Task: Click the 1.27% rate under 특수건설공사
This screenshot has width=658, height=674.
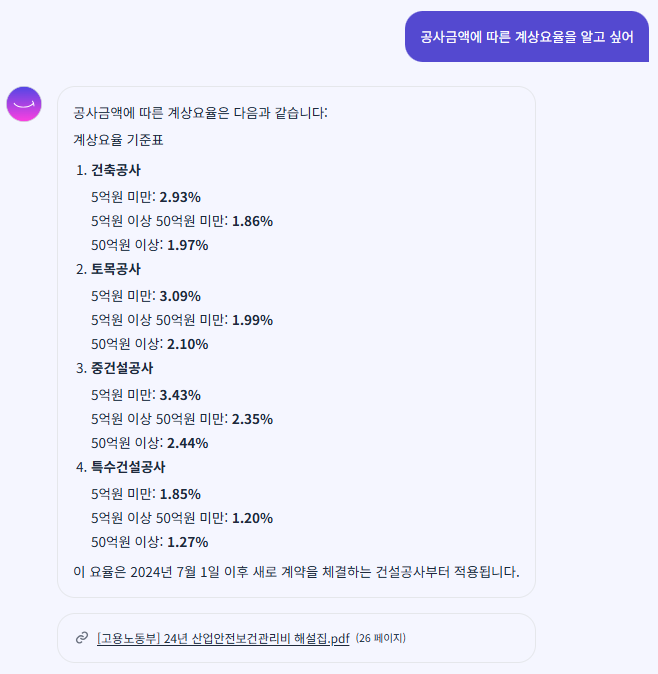Action: pos(188,542)
